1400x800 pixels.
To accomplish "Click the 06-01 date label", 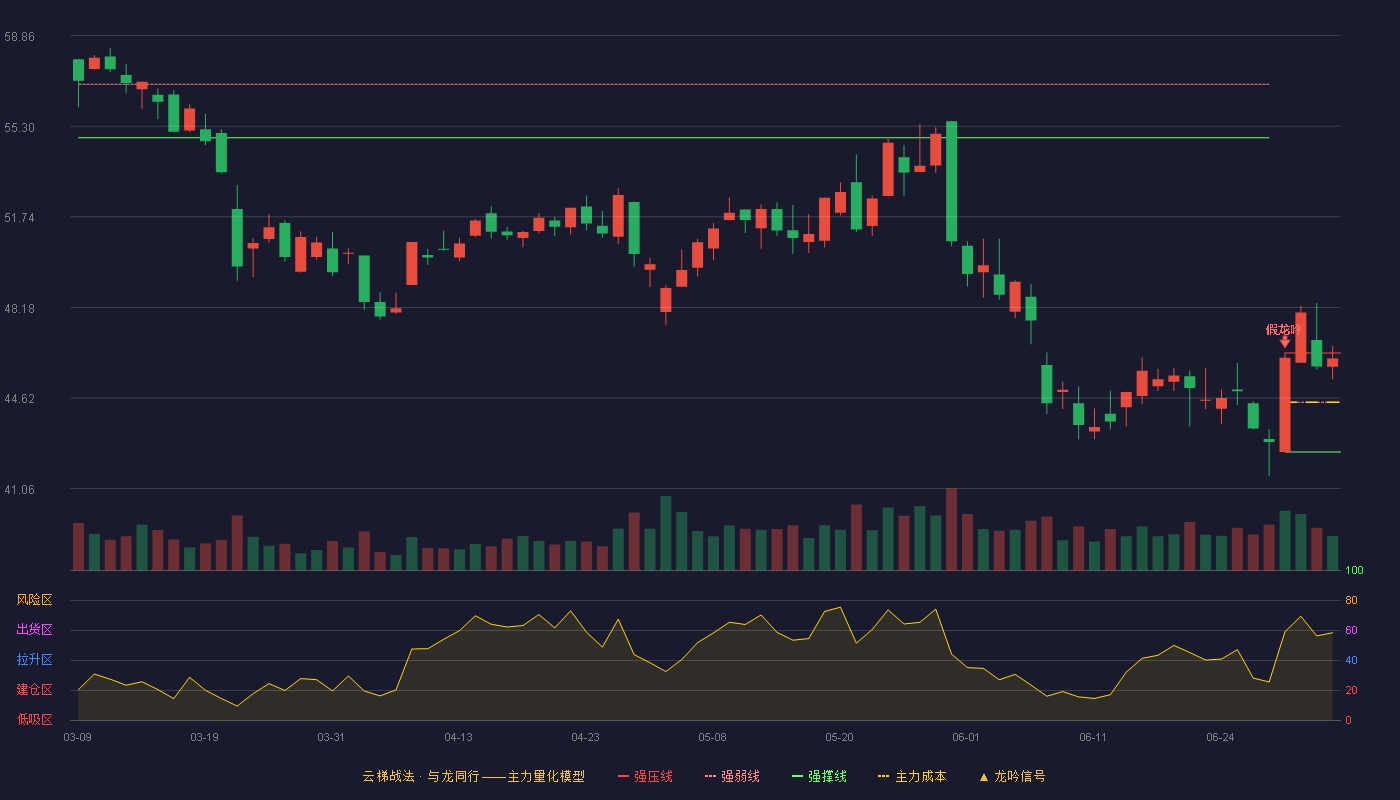I will (x=966, y=738).
